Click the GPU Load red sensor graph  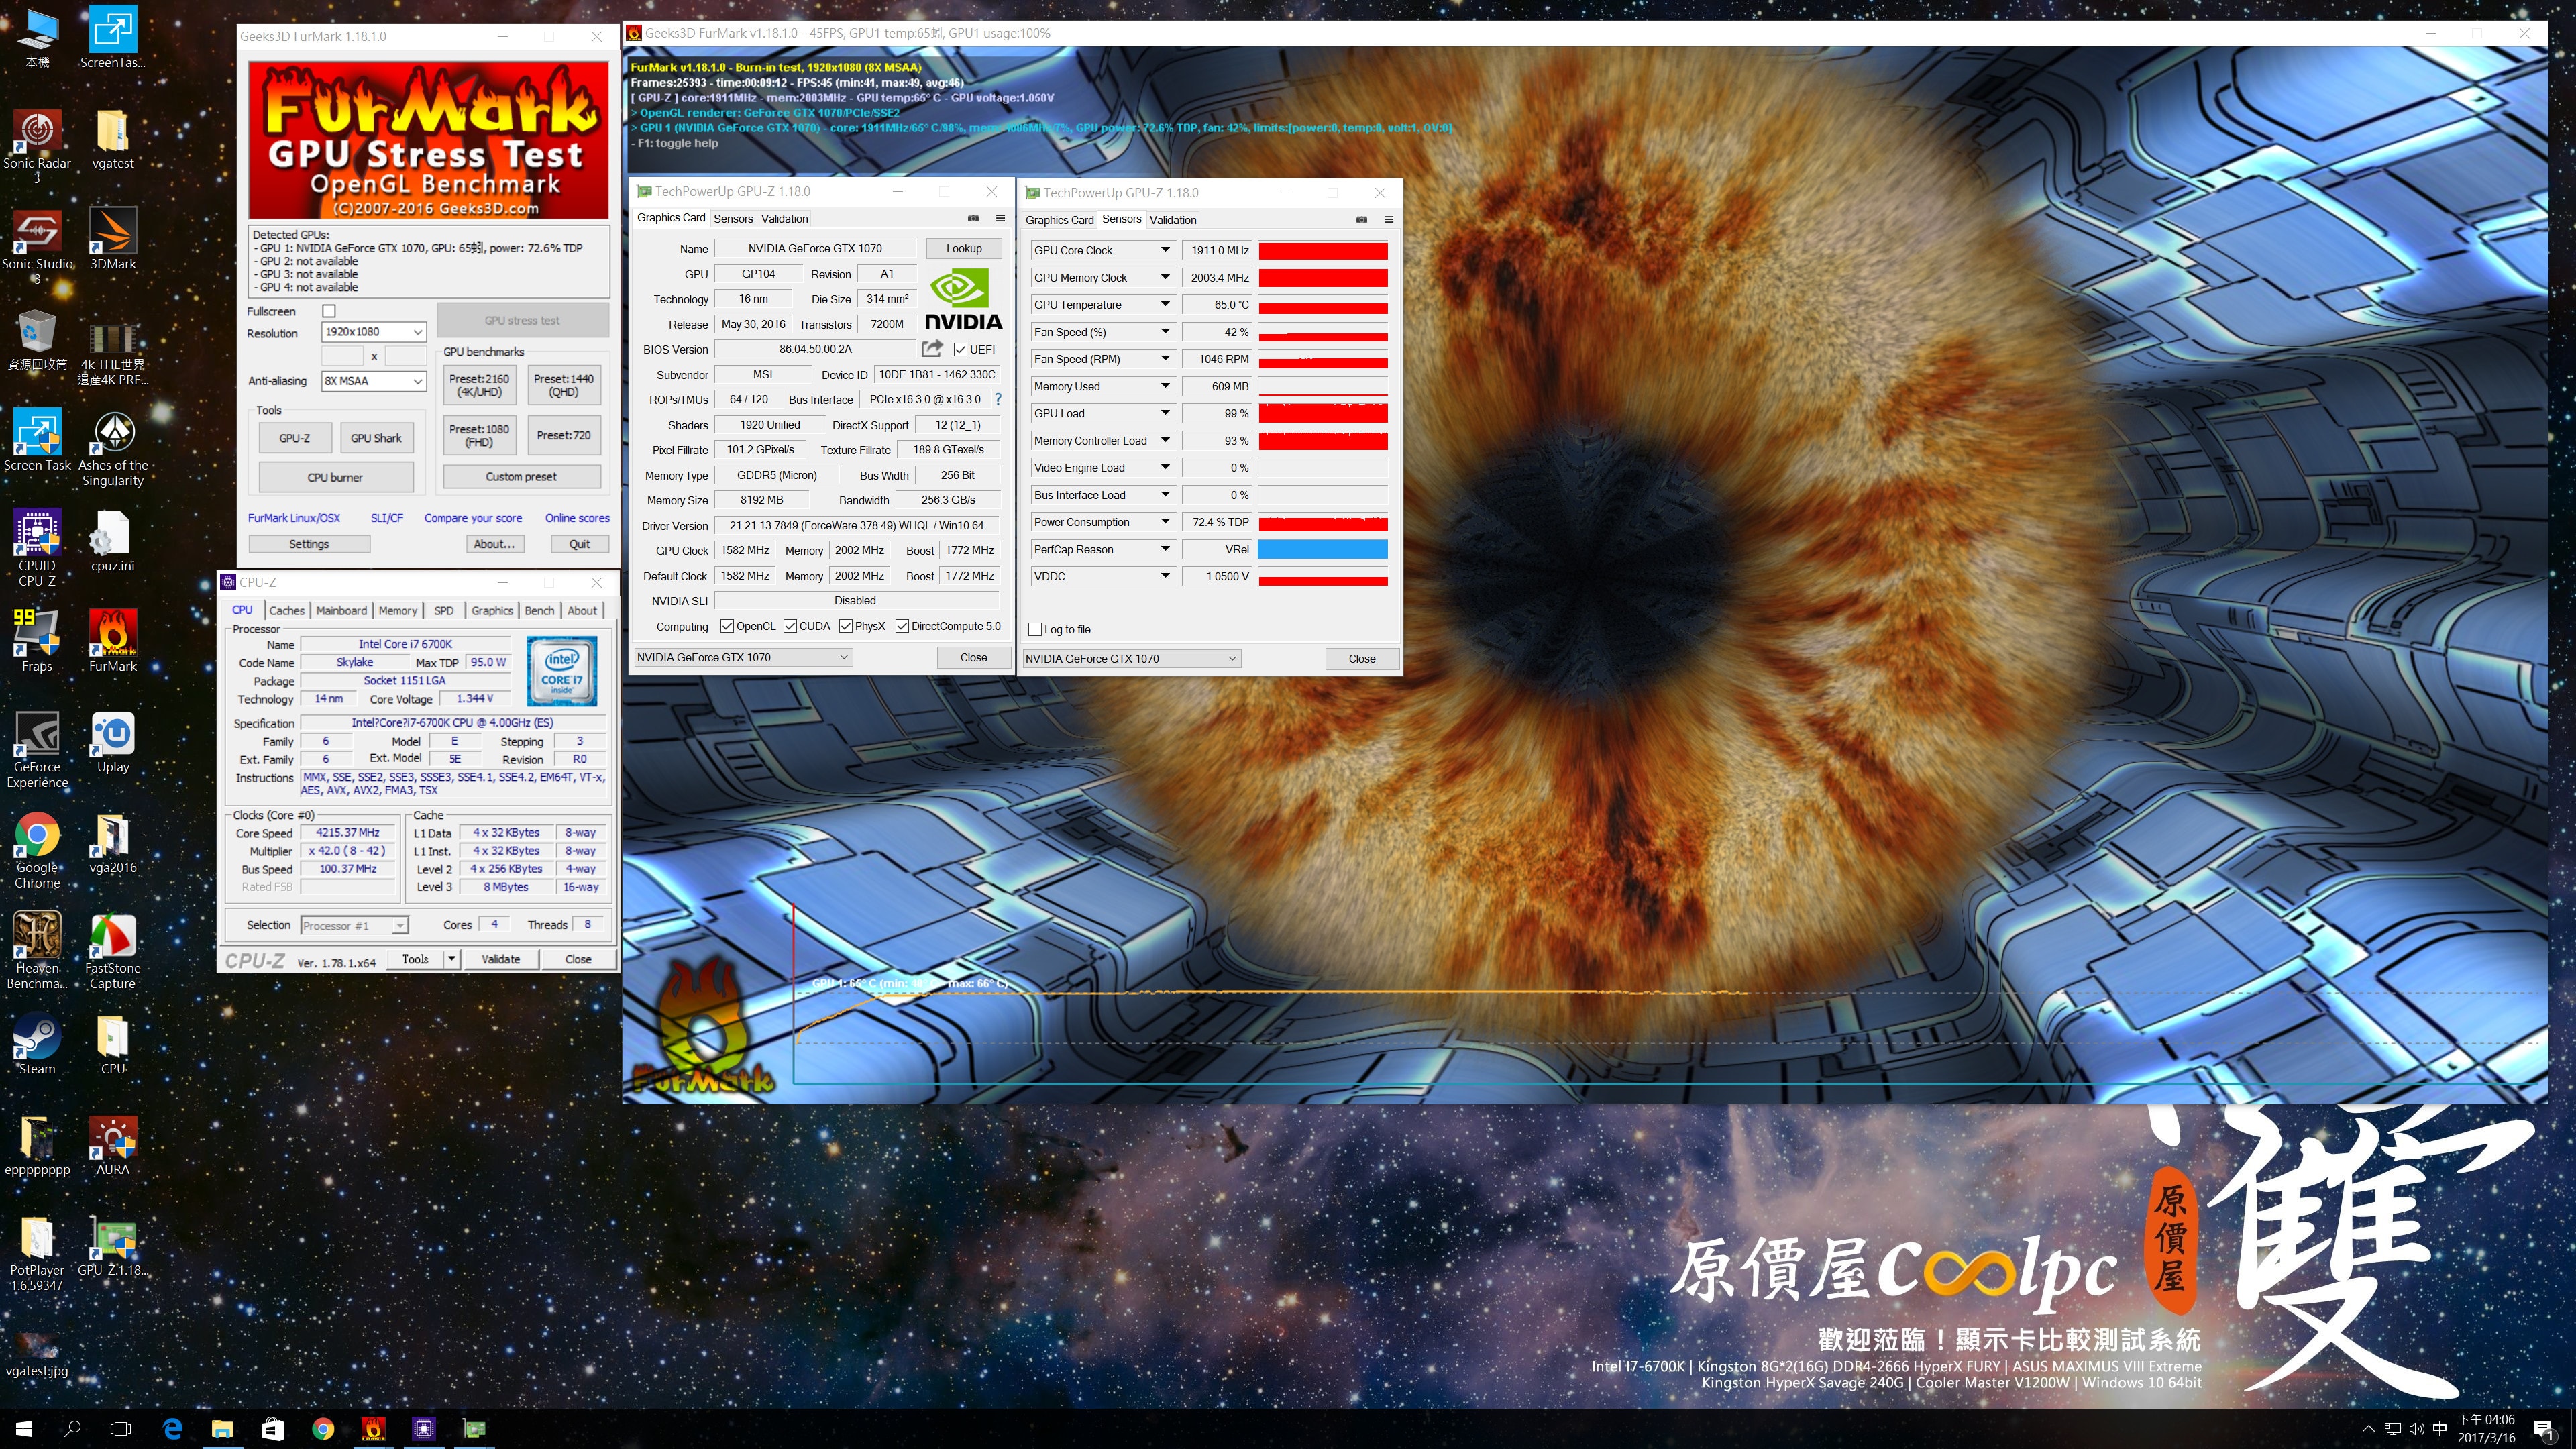(x=1322, y=413)
